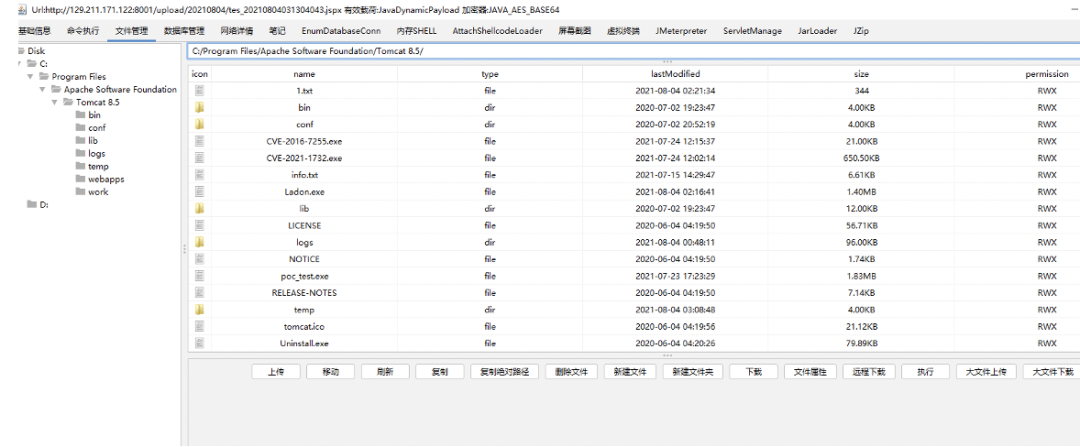Click the 执行 execute button
The height and width of the screenshot is (447, 1080).
coord(925,372)
